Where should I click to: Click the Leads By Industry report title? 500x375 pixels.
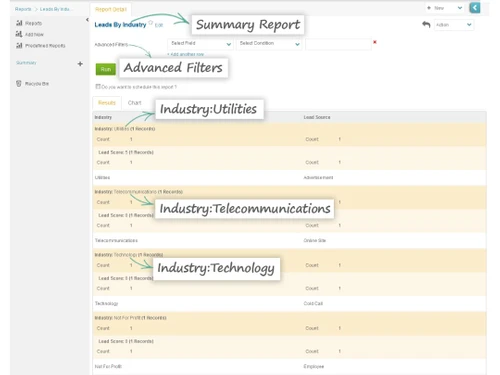coord(120,25)
